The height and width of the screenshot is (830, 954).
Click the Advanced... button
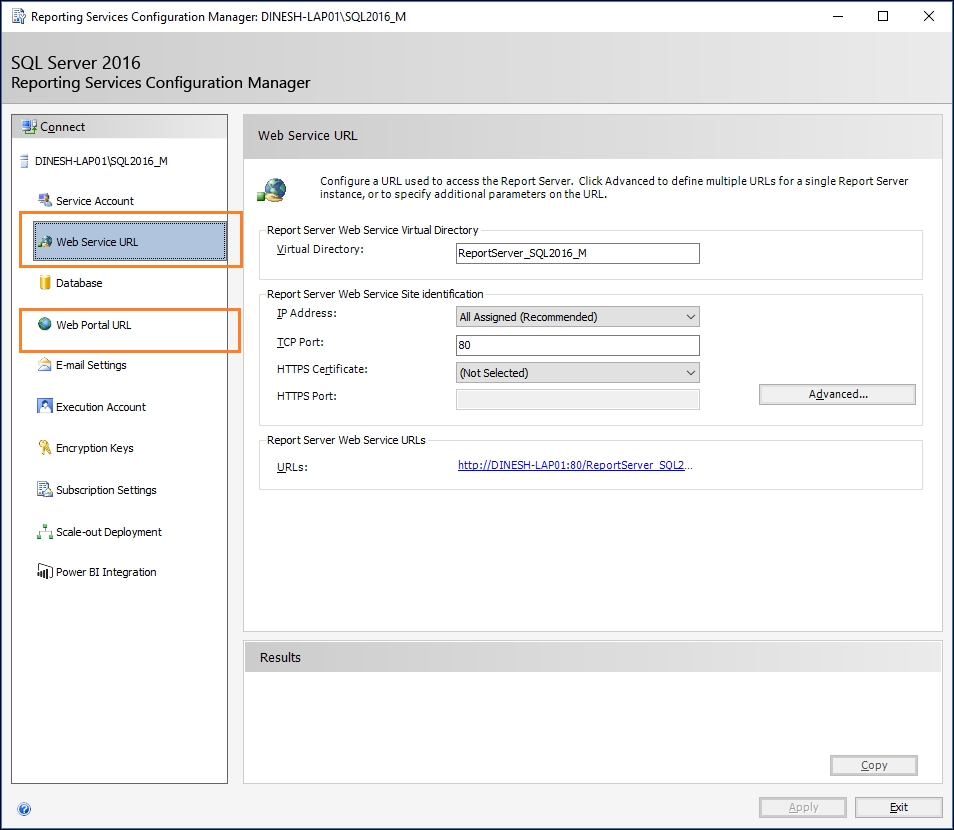click(837, 394)
